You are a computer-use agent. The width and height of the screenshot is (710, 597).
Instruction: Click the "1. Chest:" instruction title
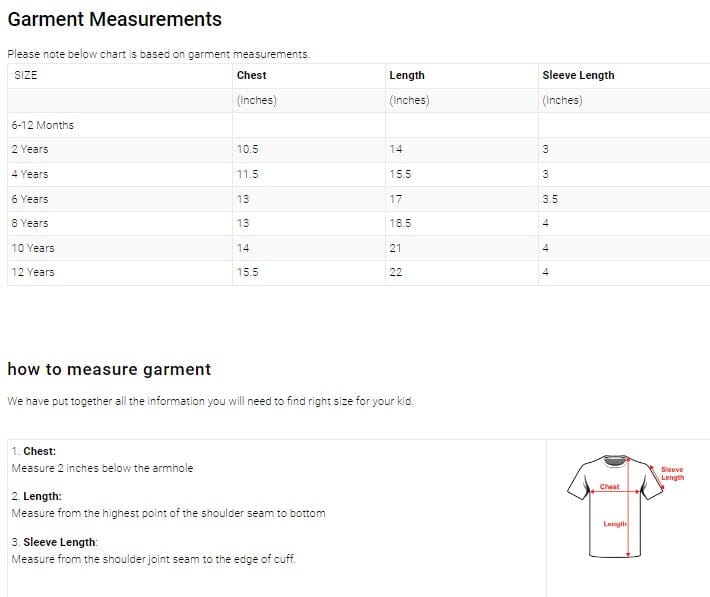pyautogui.click(x=34, y=451)
